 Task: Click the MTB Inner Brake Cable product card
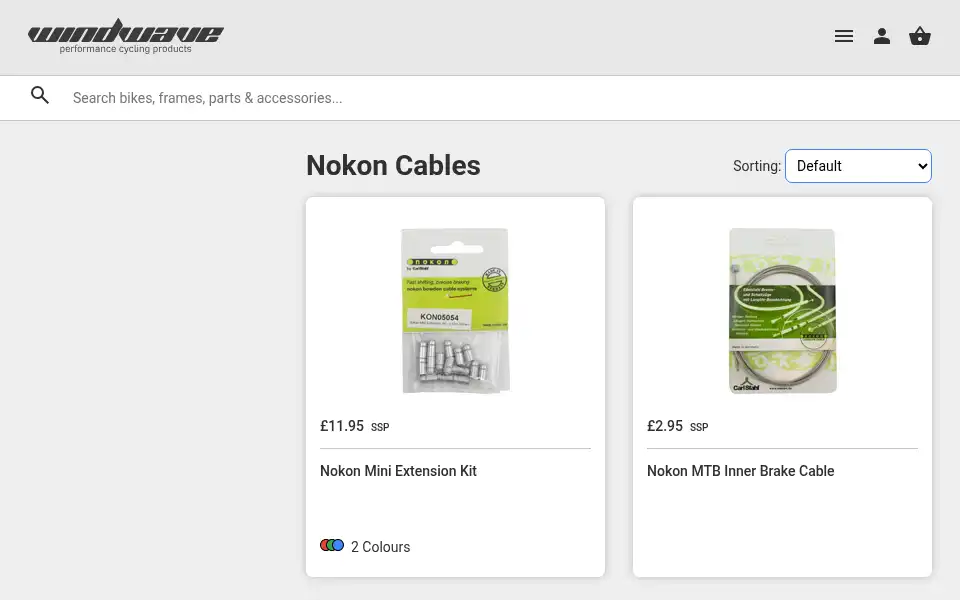point(782,387)
